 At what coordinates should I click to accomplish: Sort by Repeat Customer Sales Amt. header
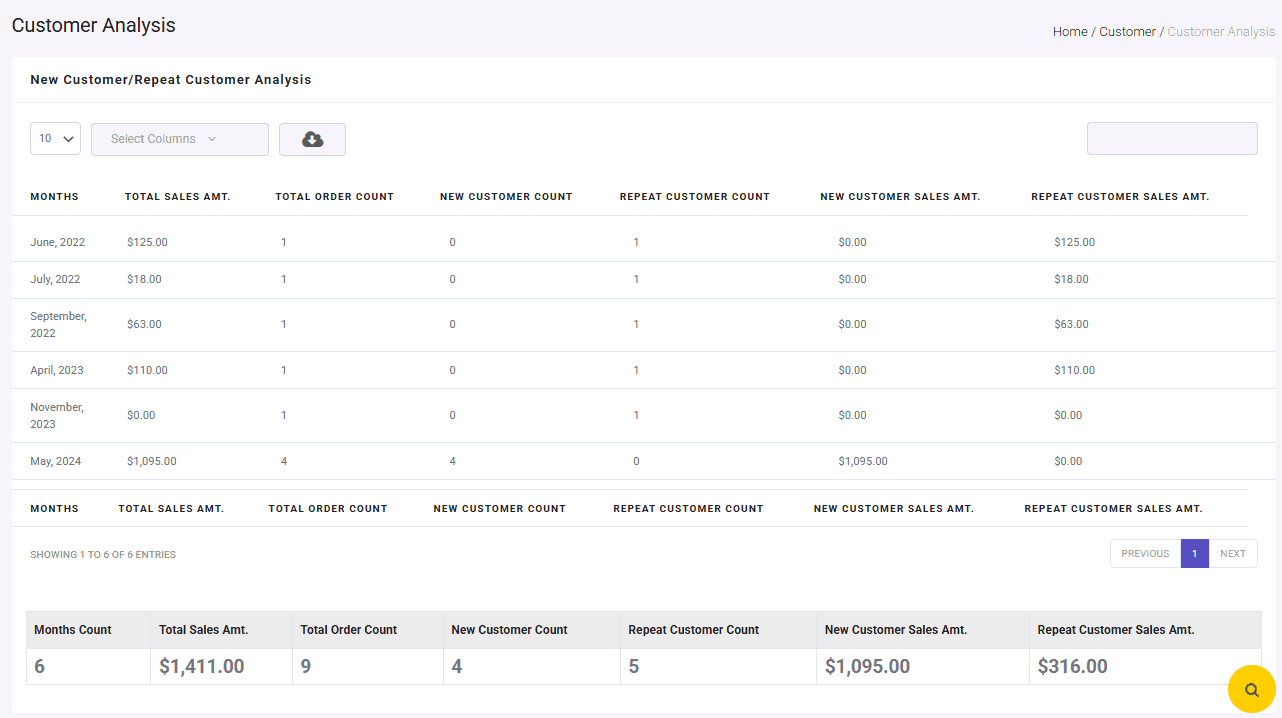[x=1119, y=197]
